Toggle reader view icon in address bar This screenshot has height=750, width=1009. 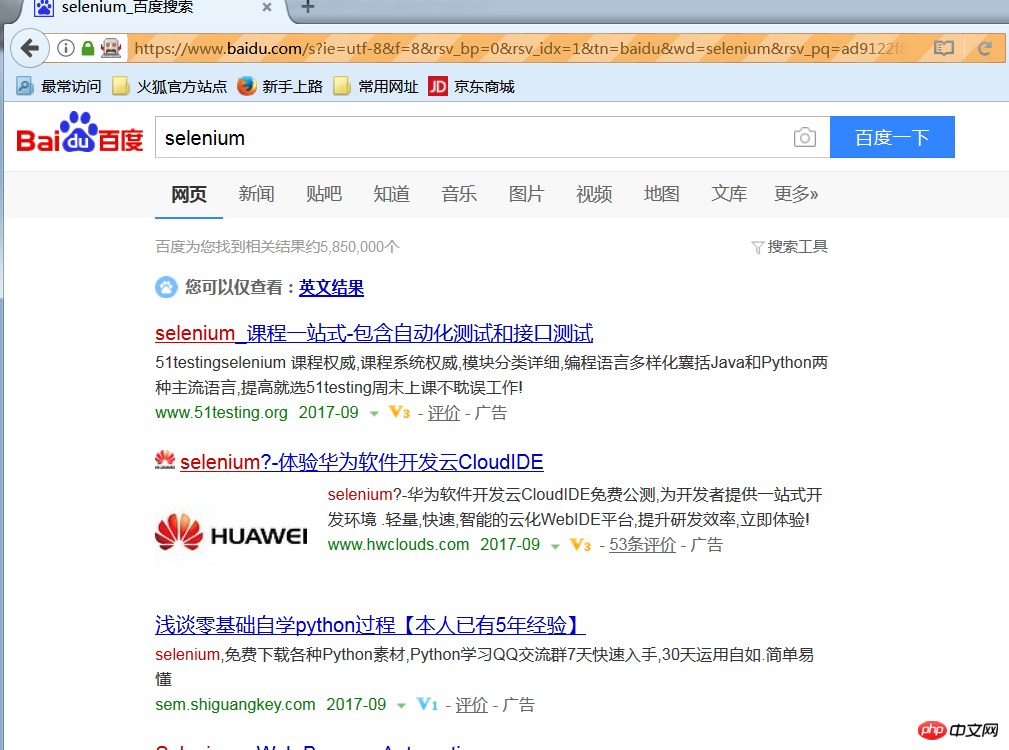click(943, 48)
